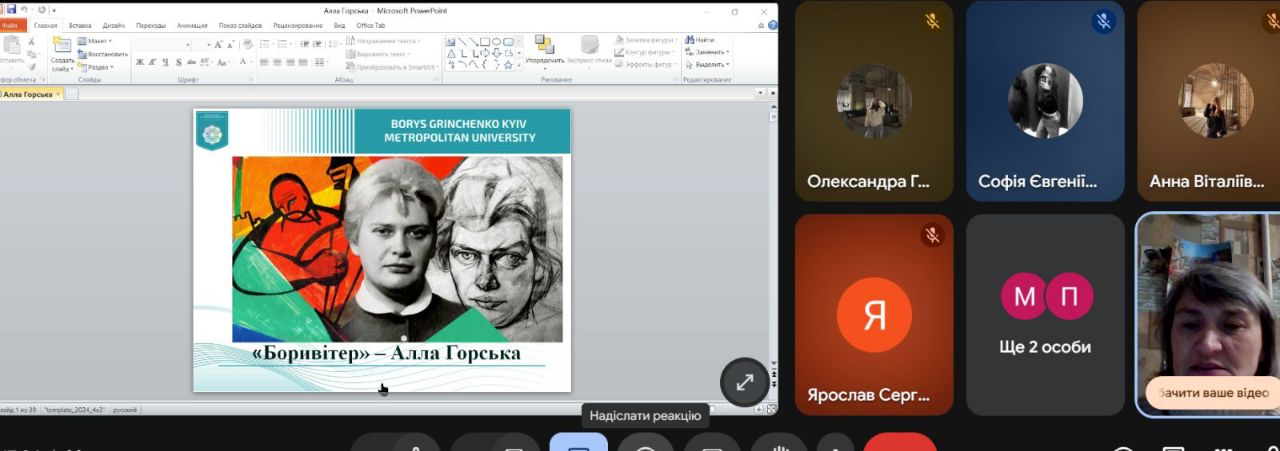Clear formatting with the eraser icon

[248, 44]
